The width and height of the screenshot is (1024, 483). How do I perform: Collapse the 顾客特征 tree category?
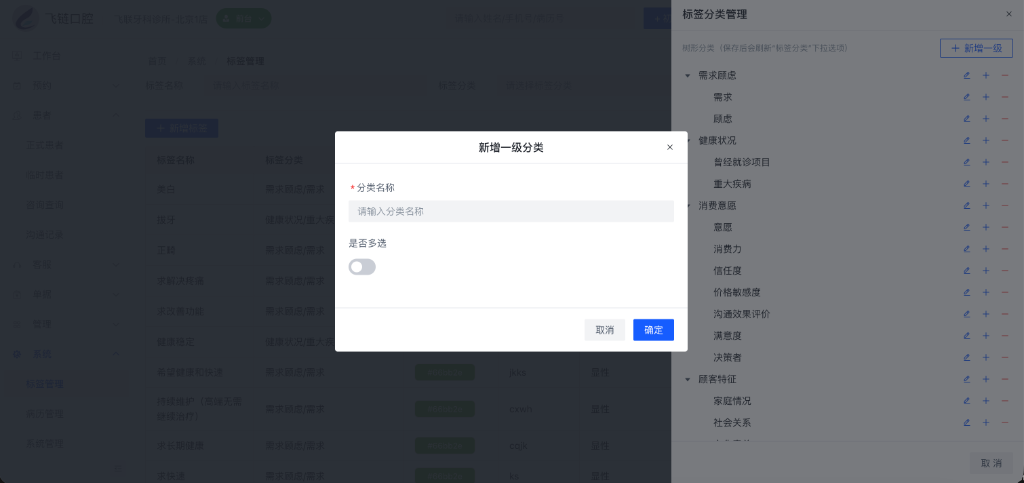[x=687, y=379]
